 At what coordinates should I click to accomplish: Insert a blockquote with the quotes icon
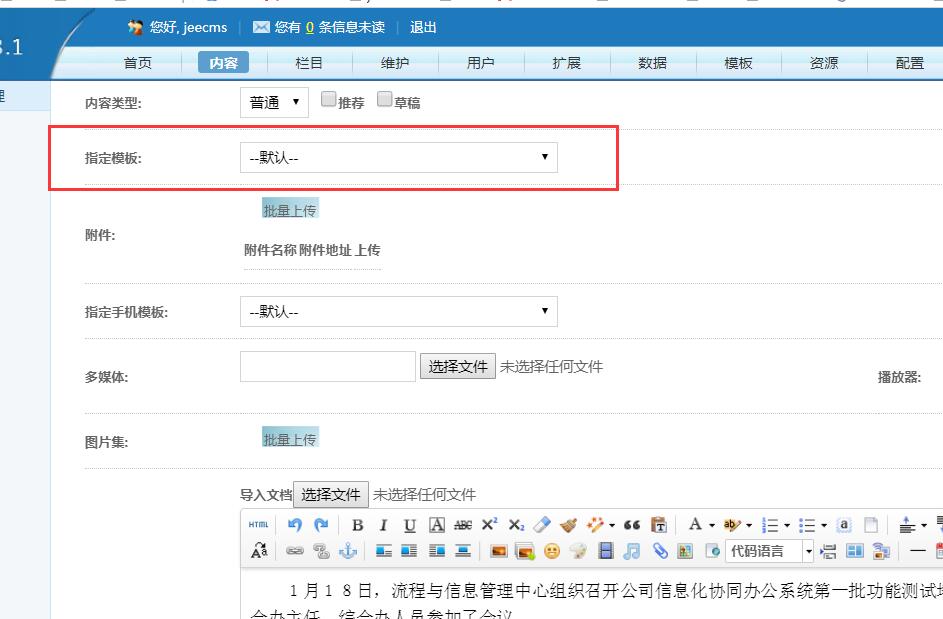(631, 525)
